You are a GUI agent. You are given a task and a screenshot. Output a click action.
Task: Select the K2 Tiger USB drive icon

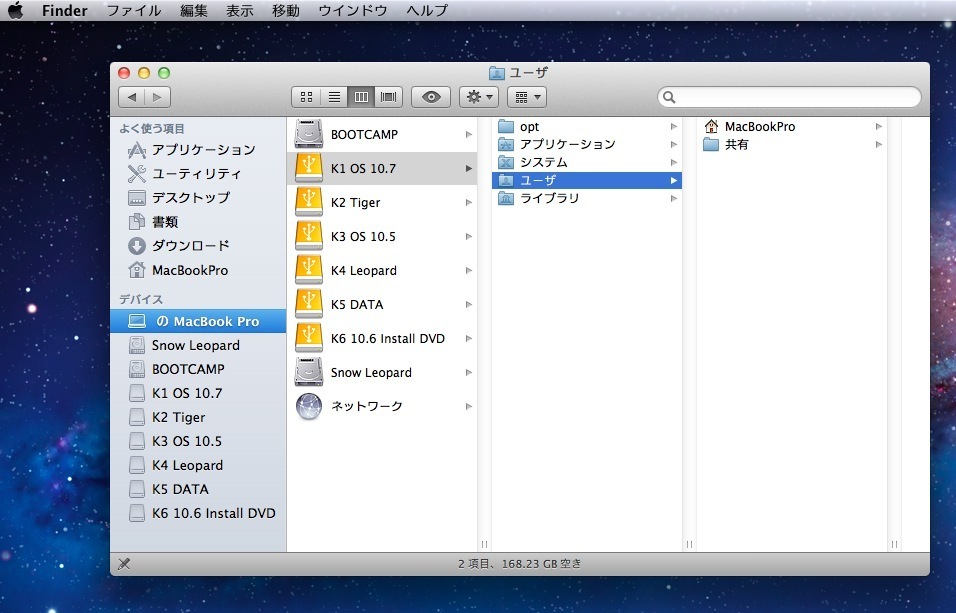click(309, 203)
